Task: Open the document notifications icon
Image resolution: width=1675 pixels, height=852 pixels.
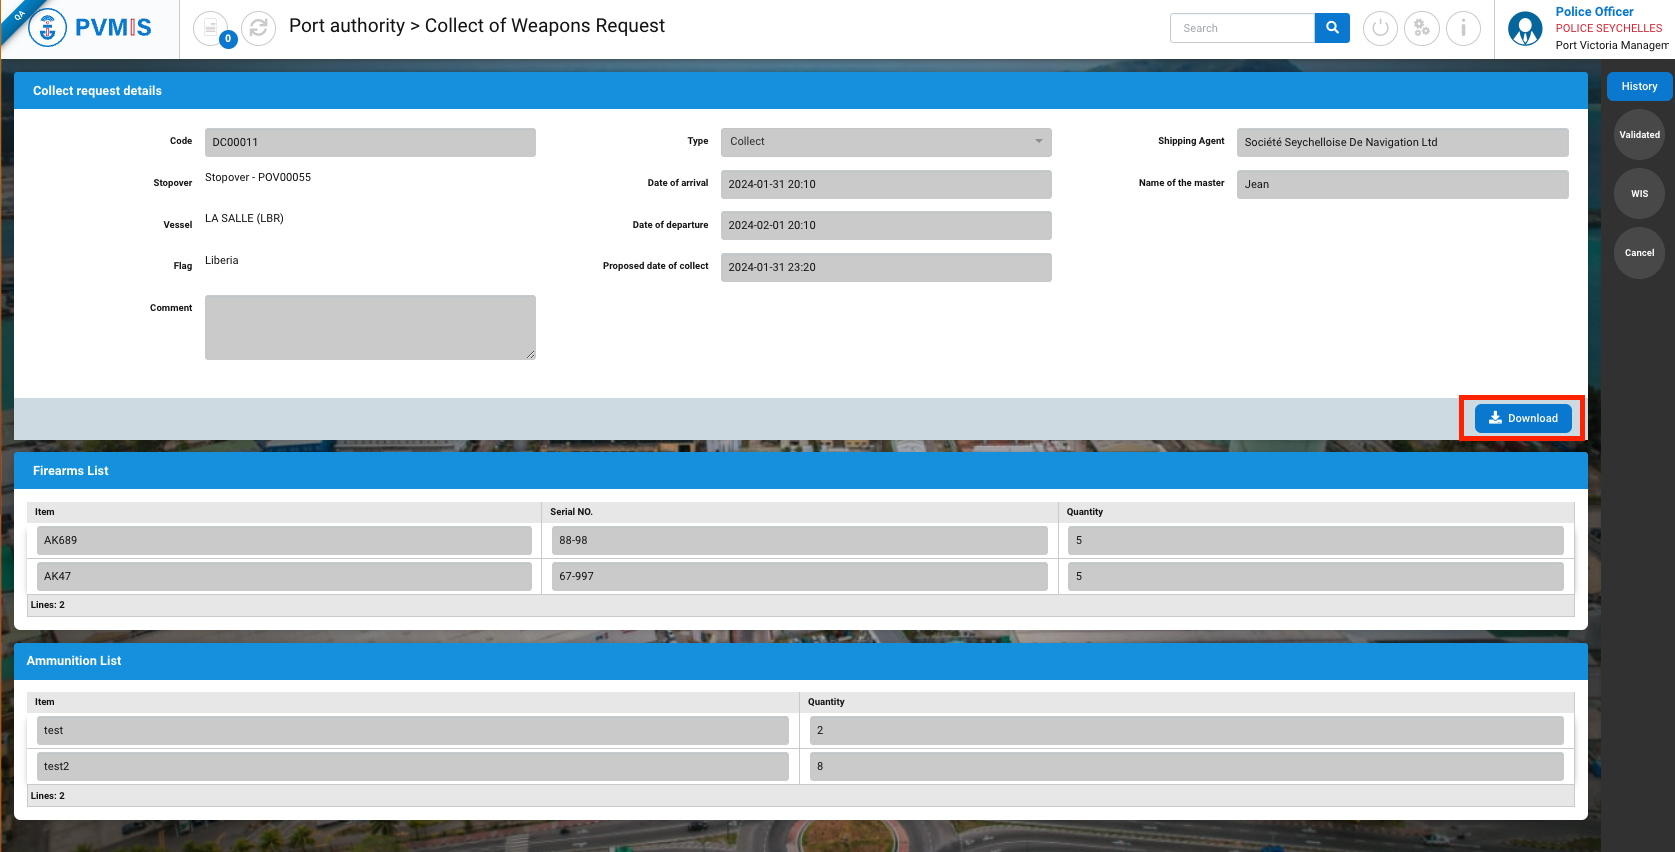Action: click(211, 28)
